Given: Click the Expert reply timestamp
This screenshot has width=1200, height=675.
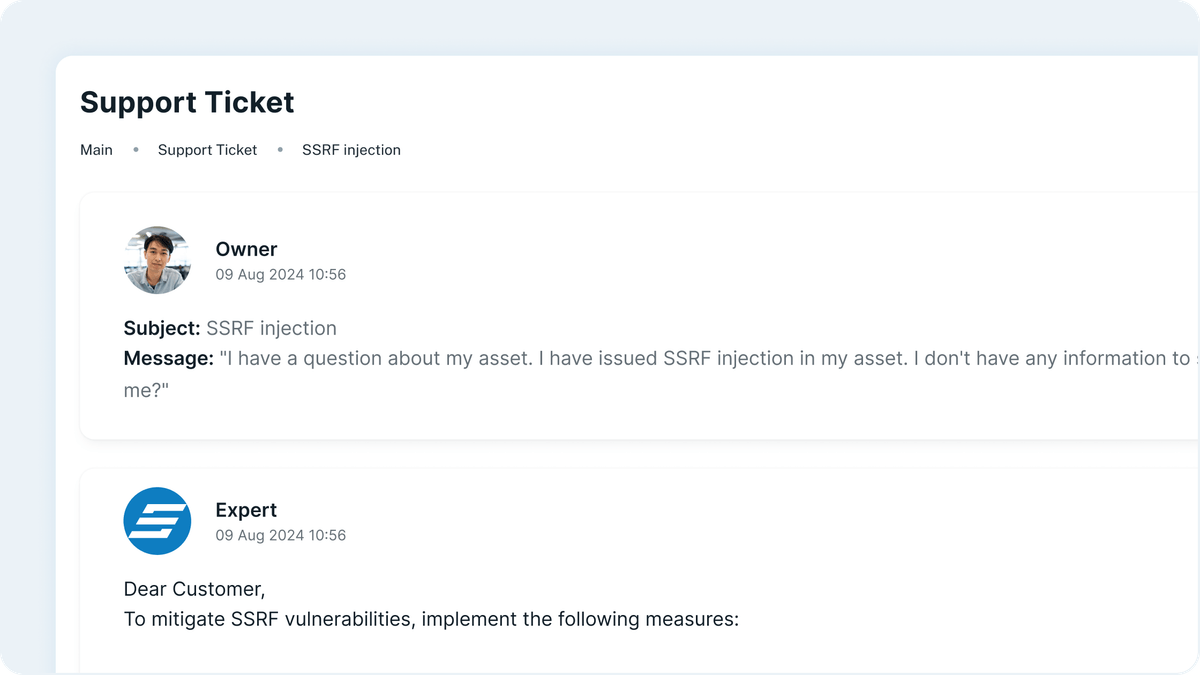Looking at the screenshot, I should point(281,535).
